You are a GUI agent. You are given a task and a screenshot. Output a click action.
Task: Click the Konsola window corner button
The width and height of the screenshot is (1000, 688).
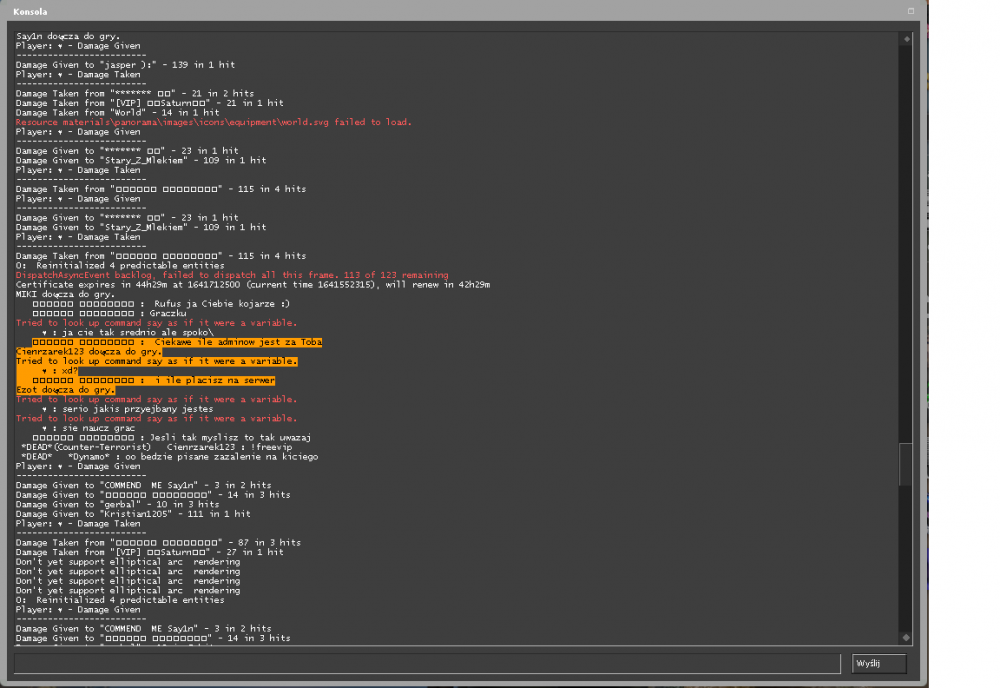911,11
